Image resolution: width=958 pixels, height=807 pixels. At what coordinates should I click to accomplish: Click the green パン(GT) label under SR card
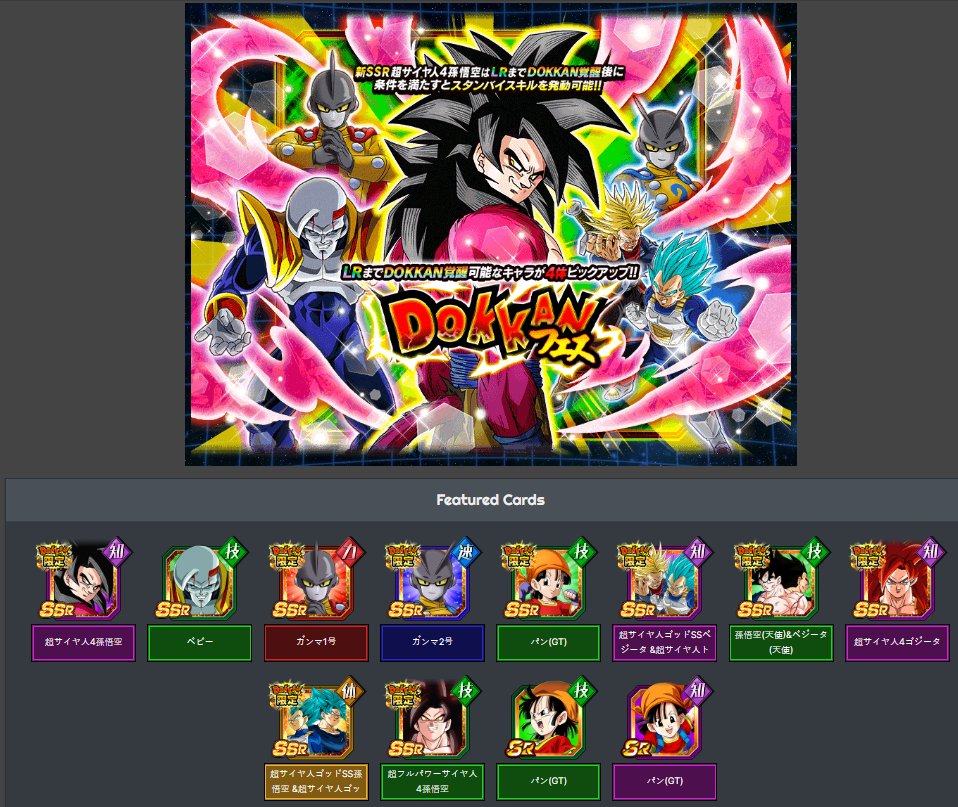click(x=548, y=781)
